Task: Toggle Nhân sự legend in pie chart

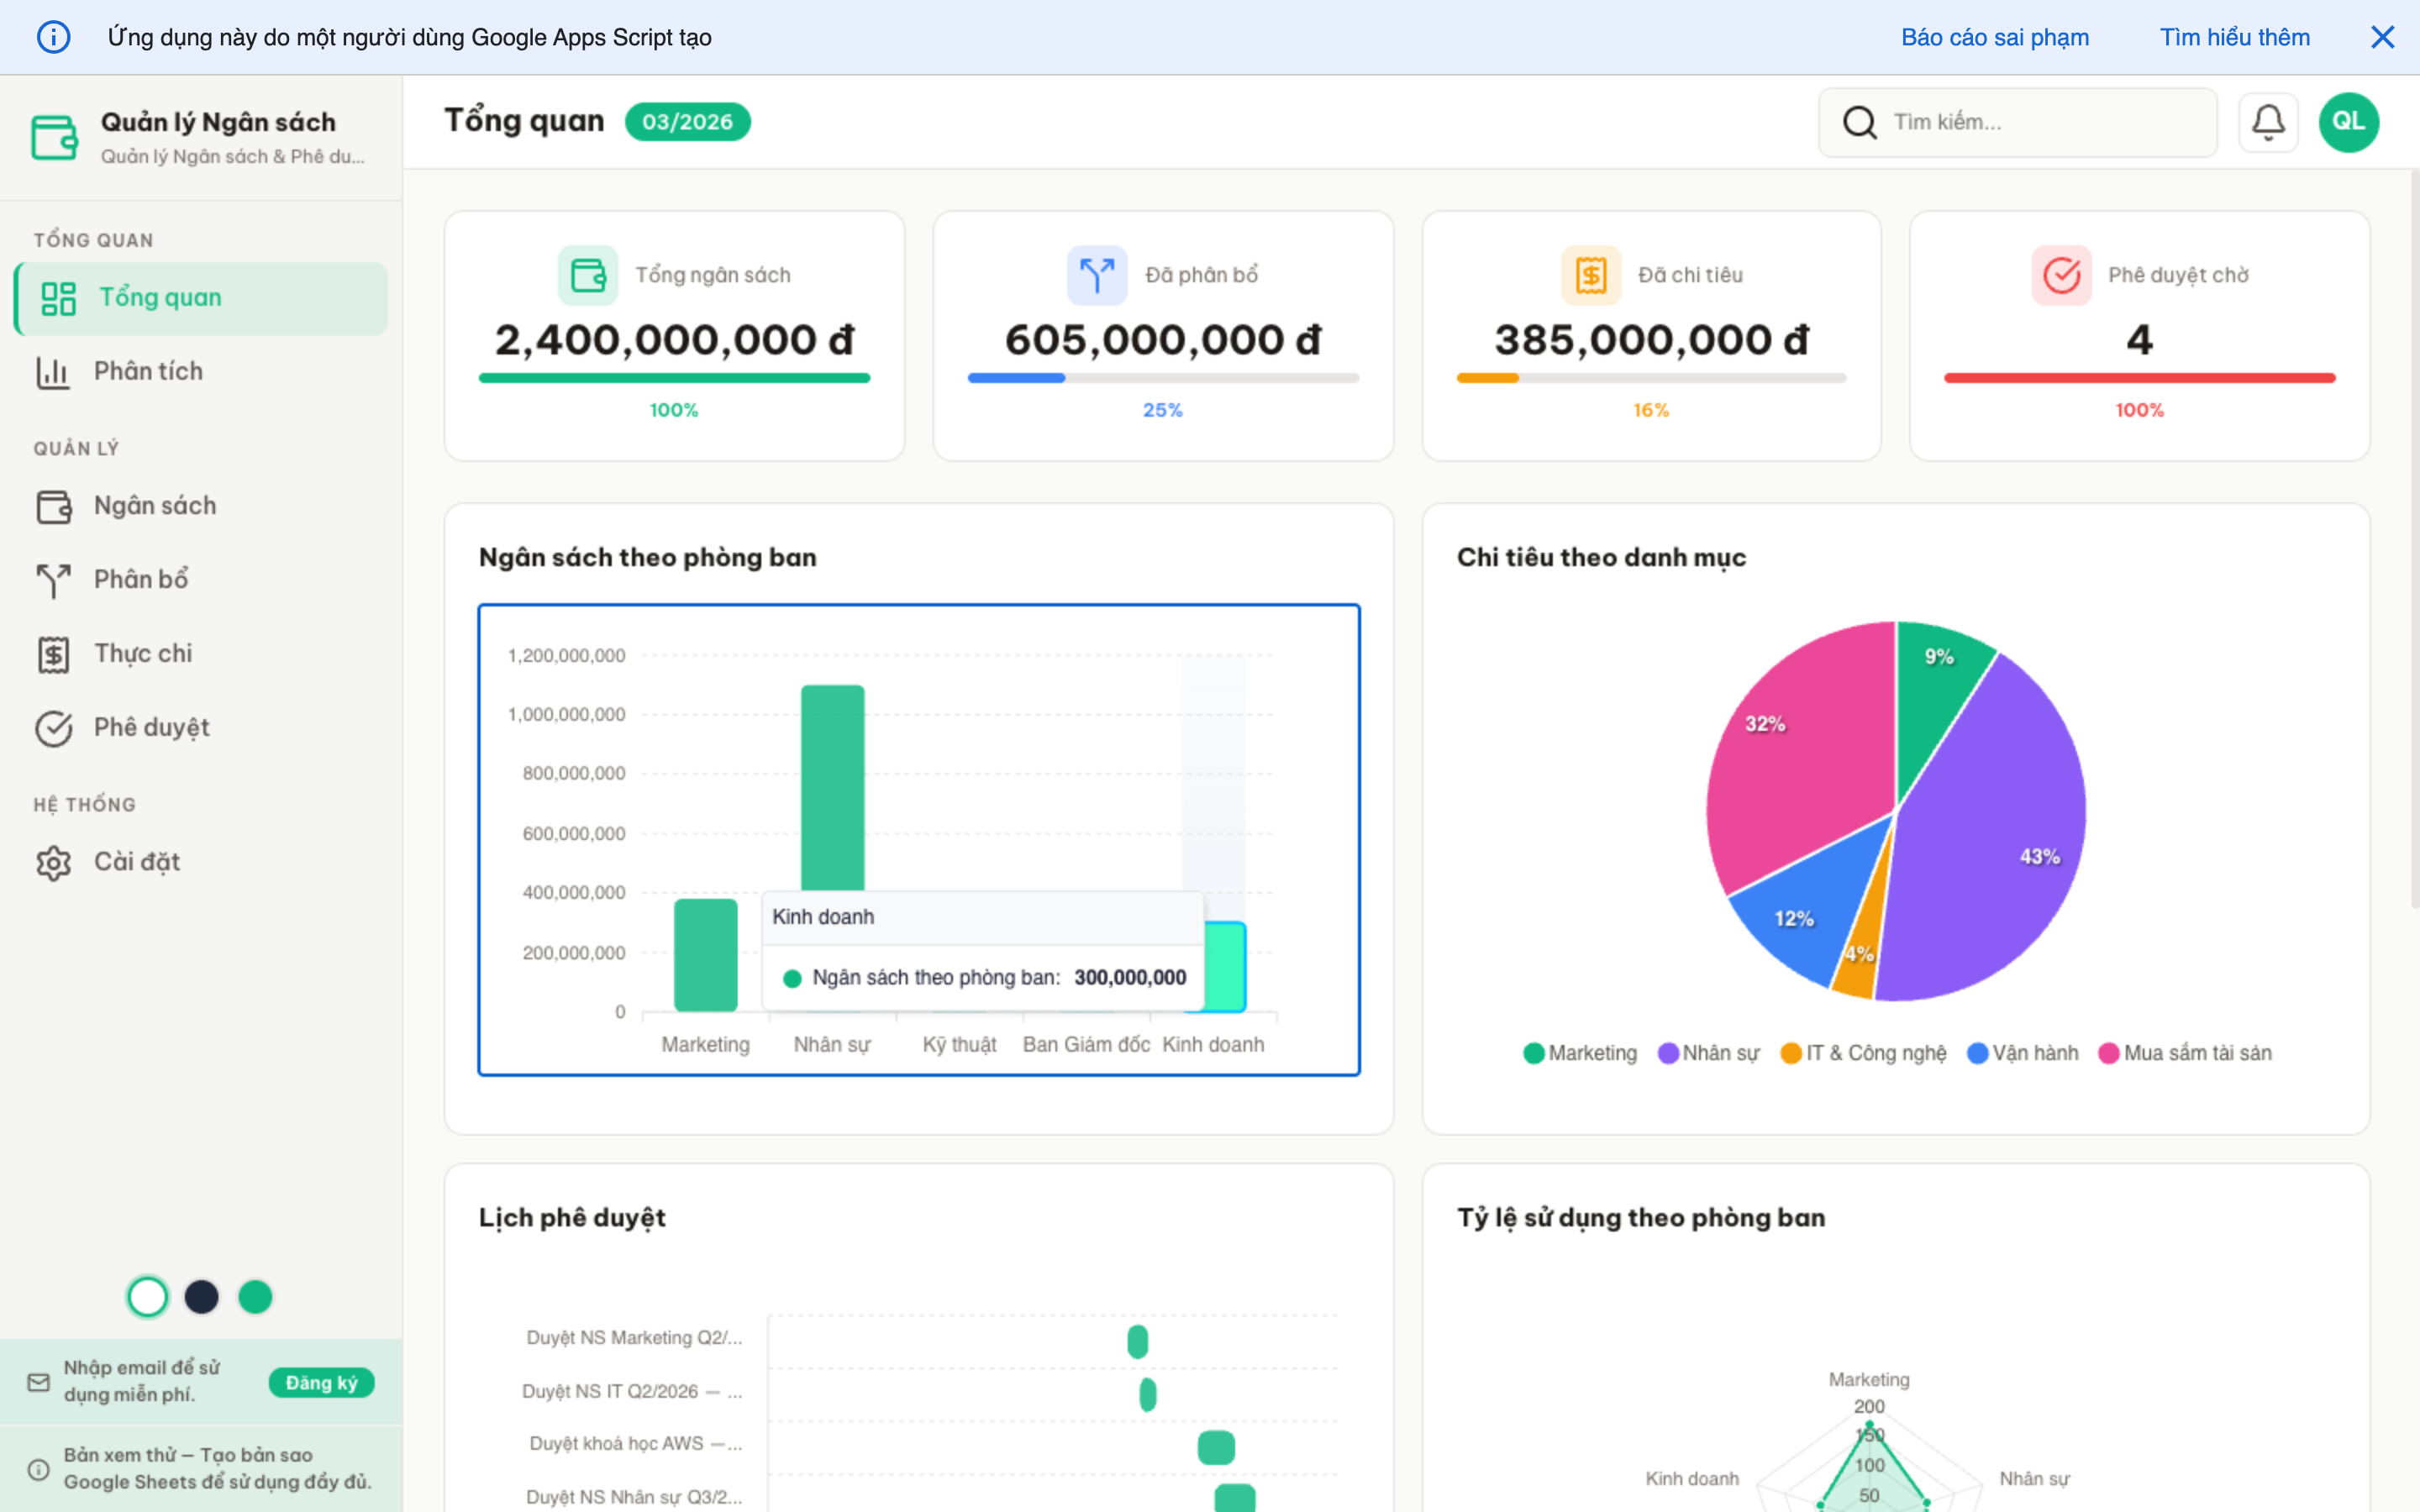Action: [1708, 1053]
